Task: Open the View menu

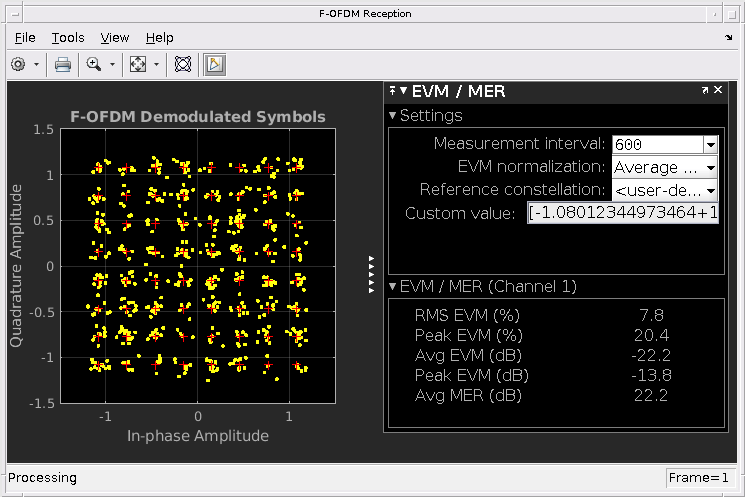Action: [x=115, y=38]
